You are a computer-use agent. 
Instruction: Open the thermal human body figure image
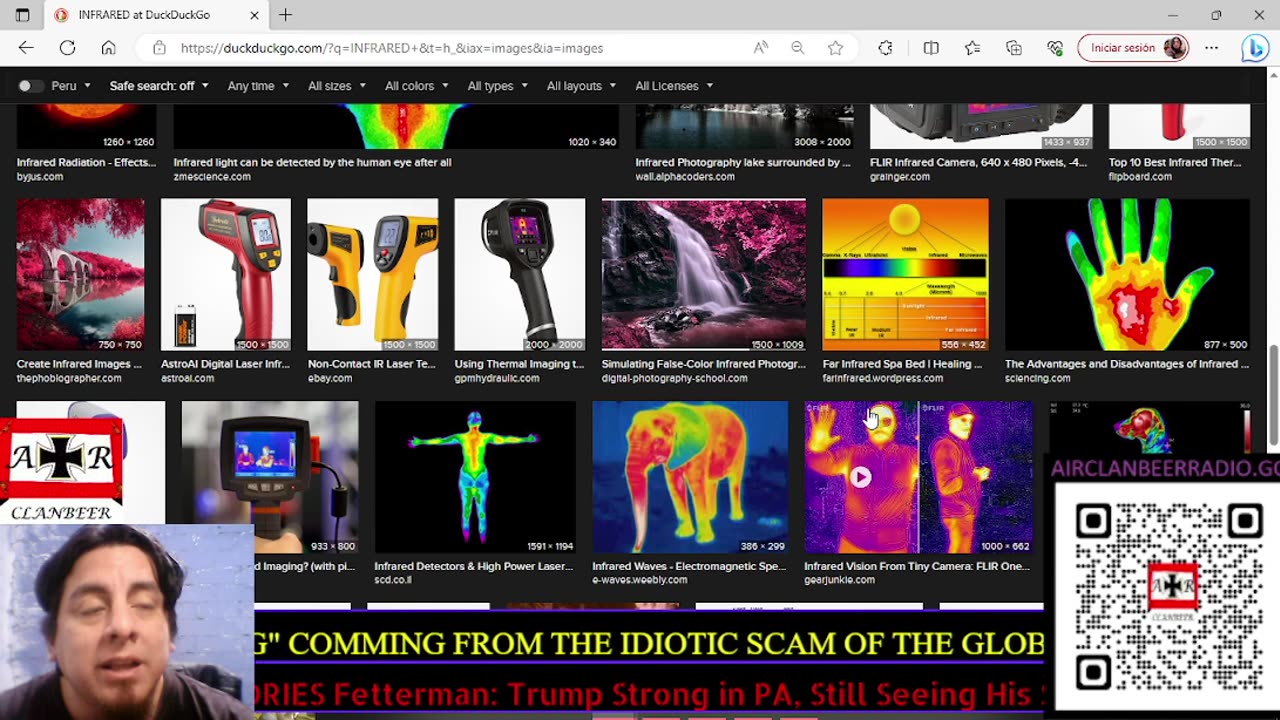tap(475, 477)
